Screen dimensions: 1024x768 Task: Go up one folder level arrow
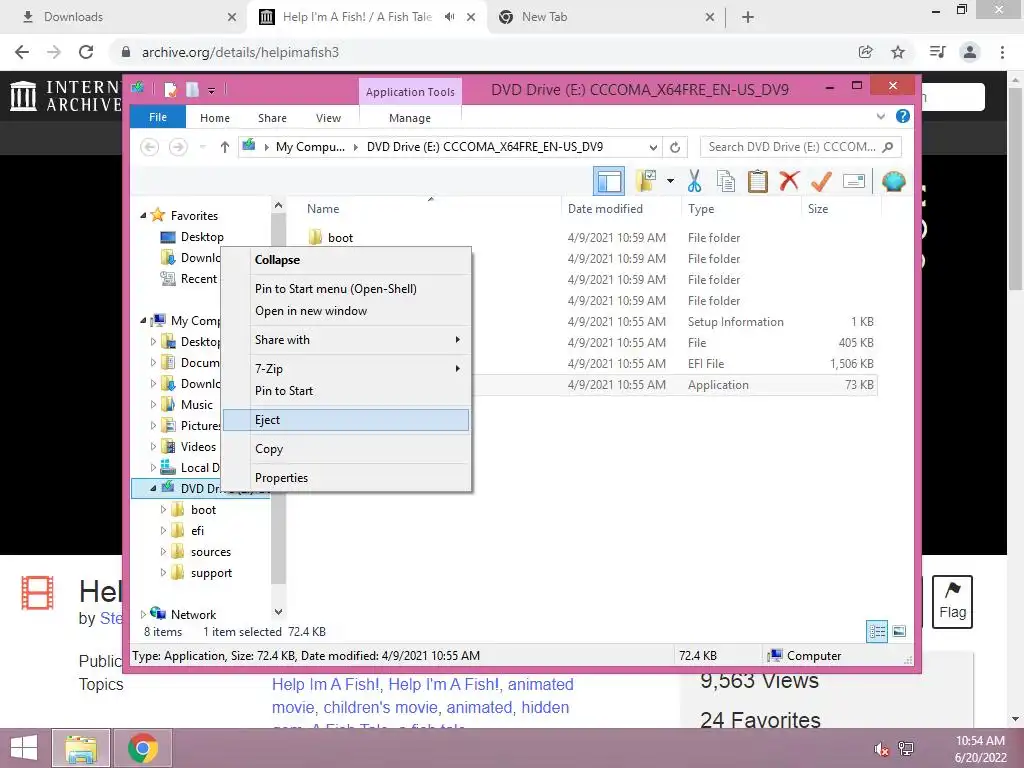pos(225,148)
